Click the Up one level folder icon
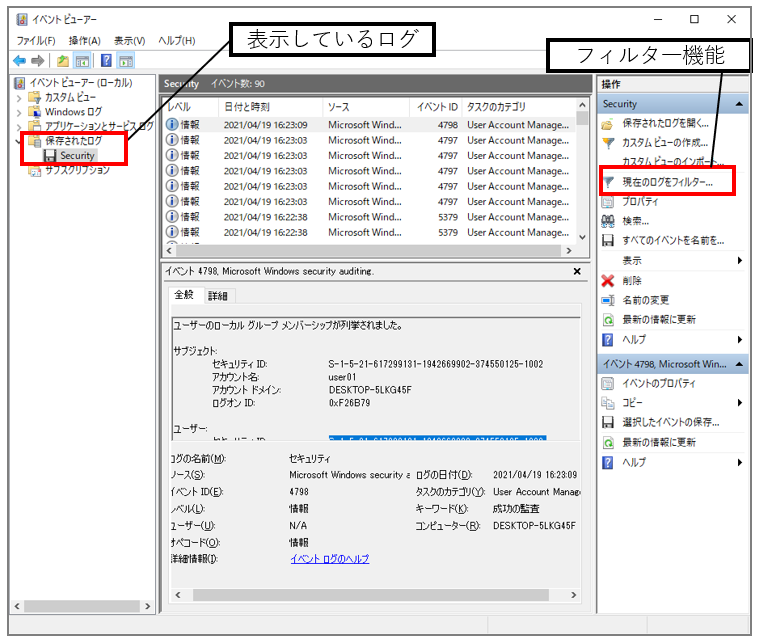The image size is (759, 641). pyautogui.click(x=62, y=61)
